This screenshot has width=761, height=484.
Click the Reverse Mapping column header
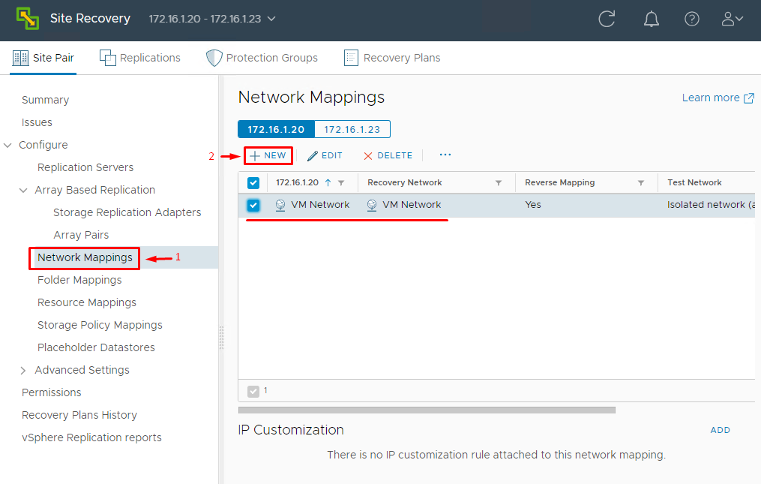click(560, 183)
